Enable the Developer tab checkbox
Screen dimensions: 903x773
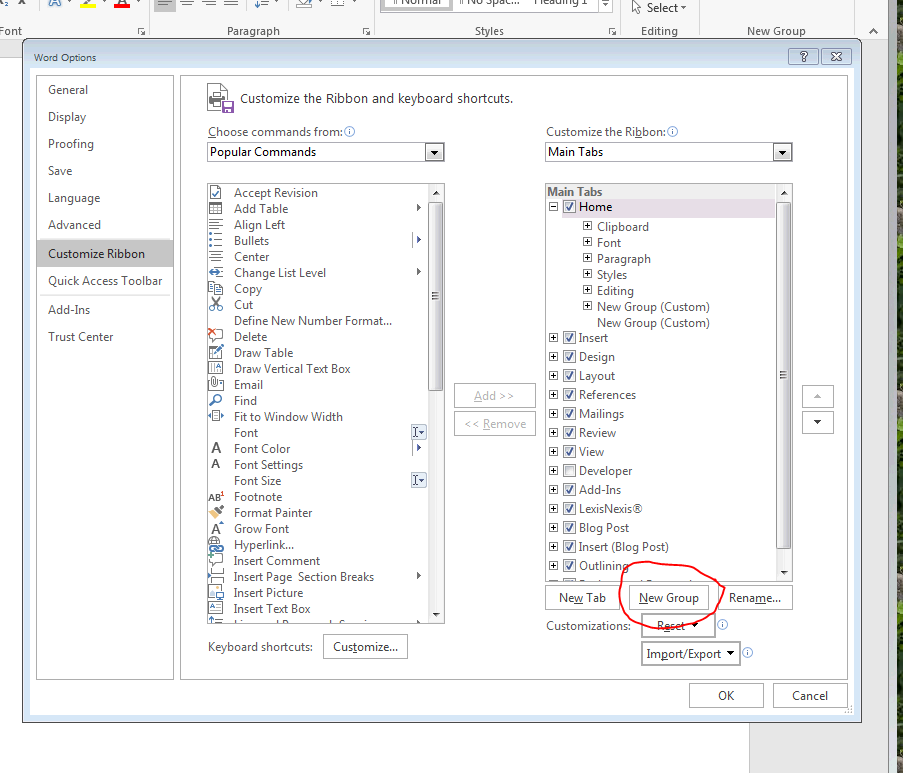tap(570, 471)
